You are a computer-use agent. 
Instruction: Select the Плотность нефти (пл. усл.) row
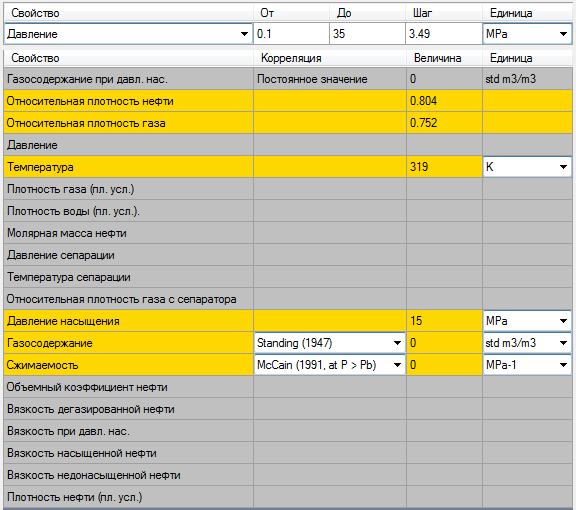point(288,497)
